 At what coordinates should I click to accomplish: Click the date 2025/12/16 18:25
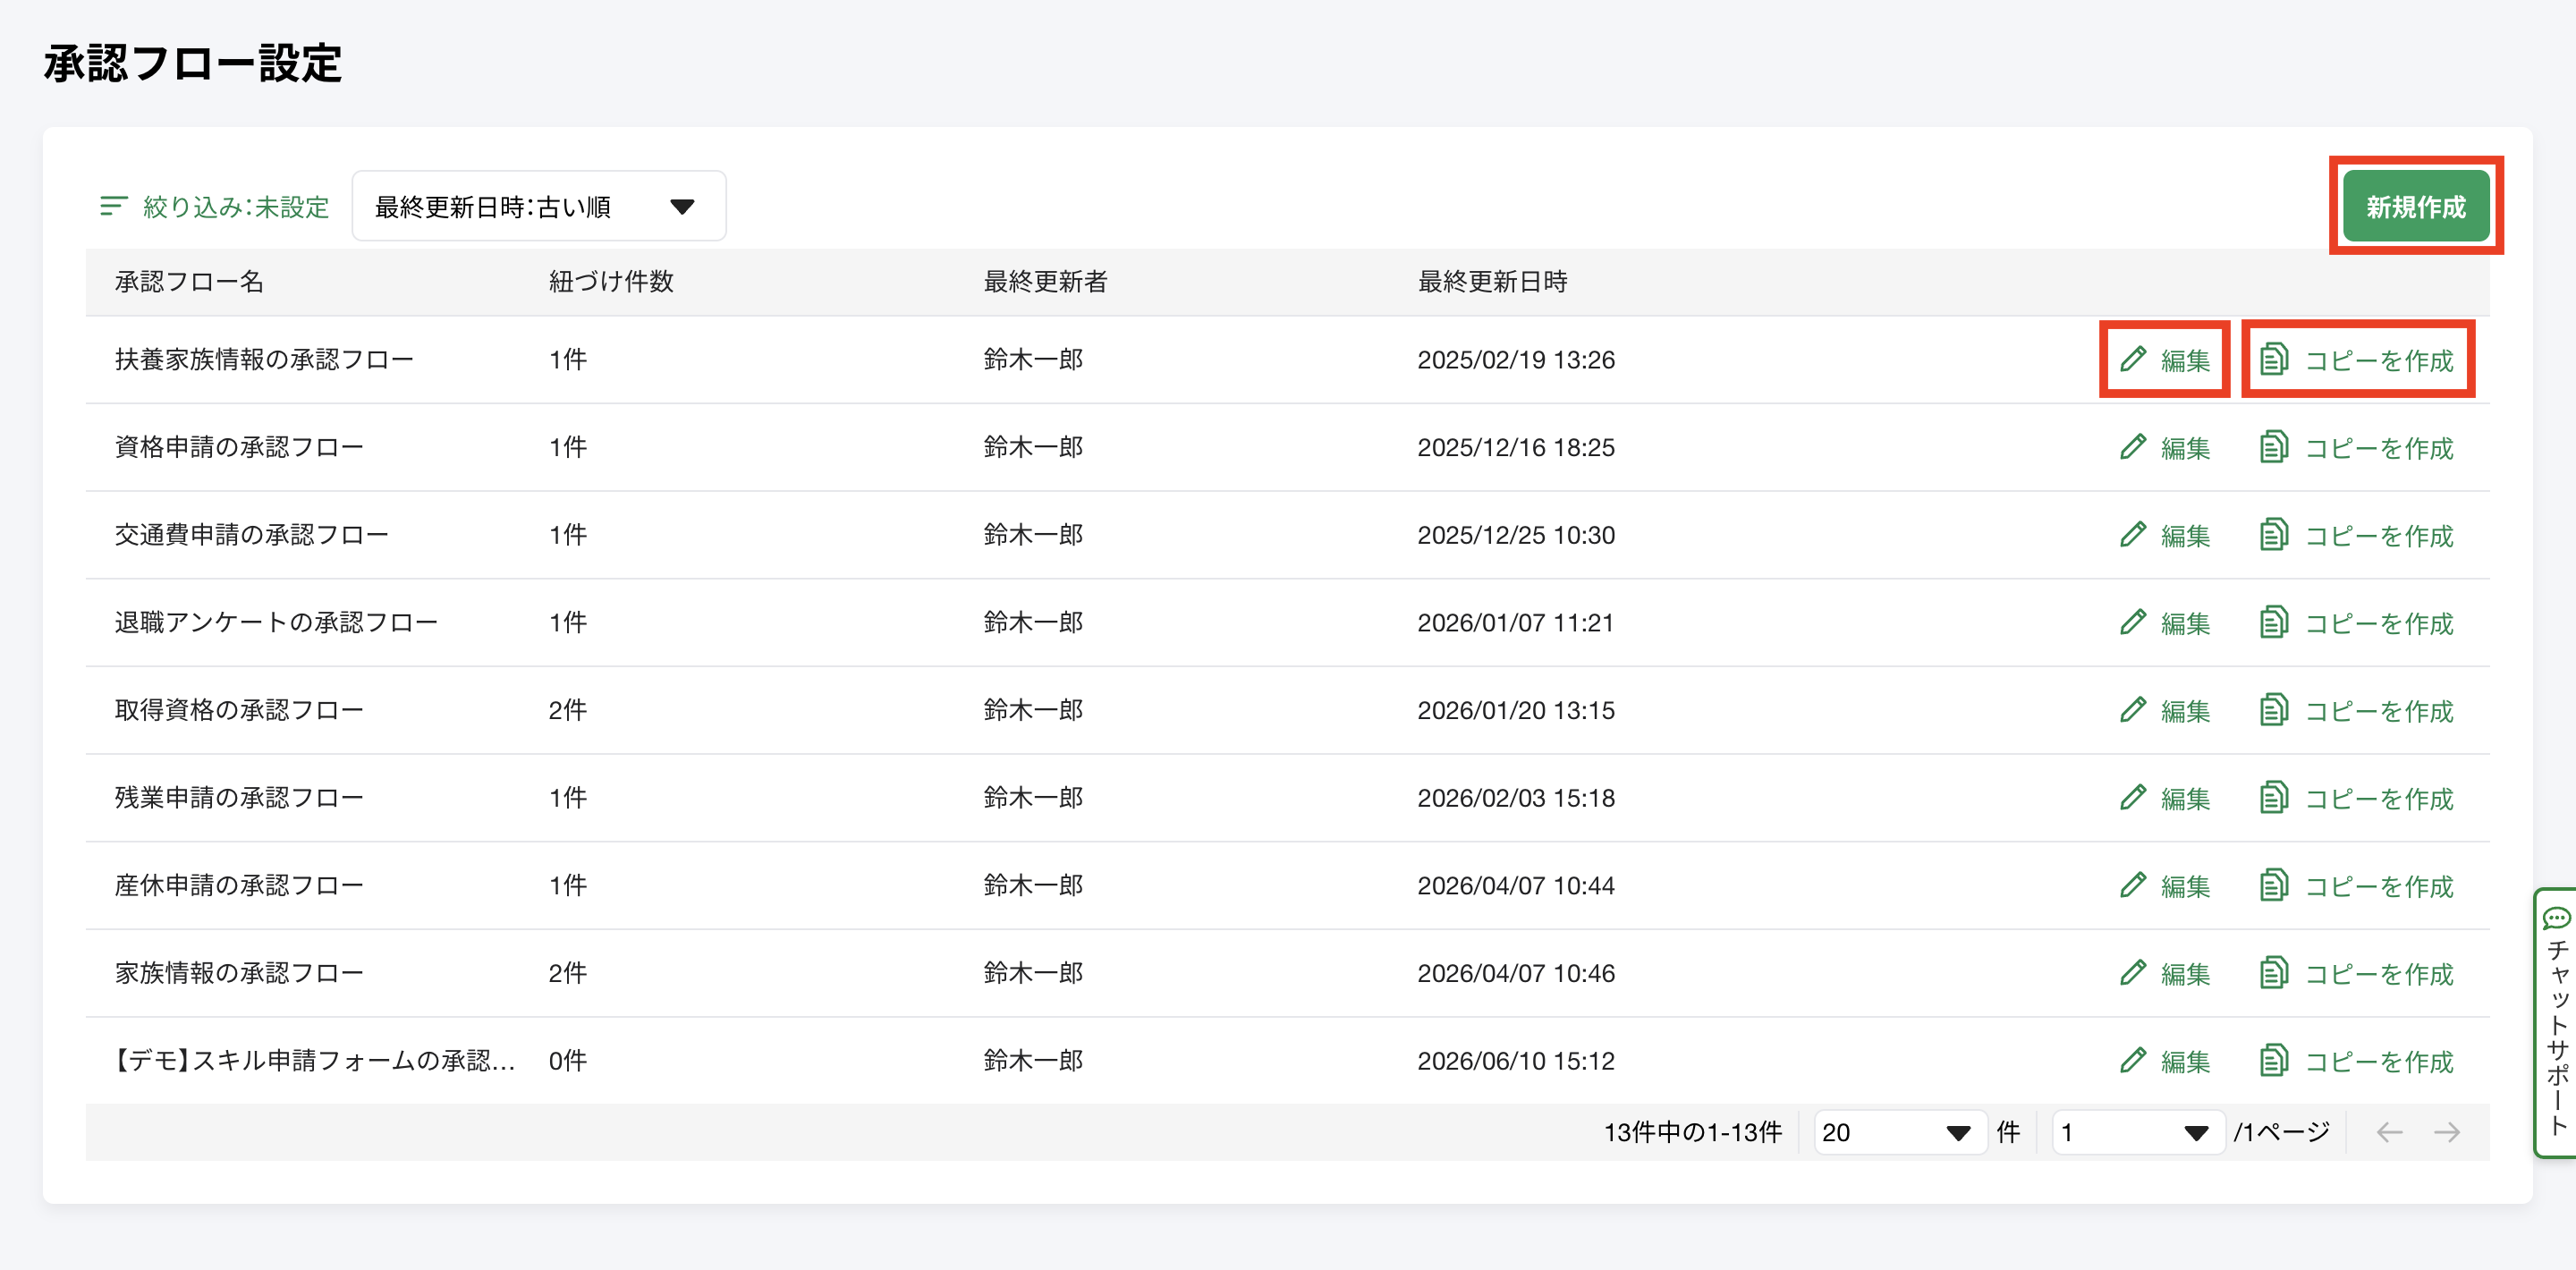click(x=1516, y=447)
